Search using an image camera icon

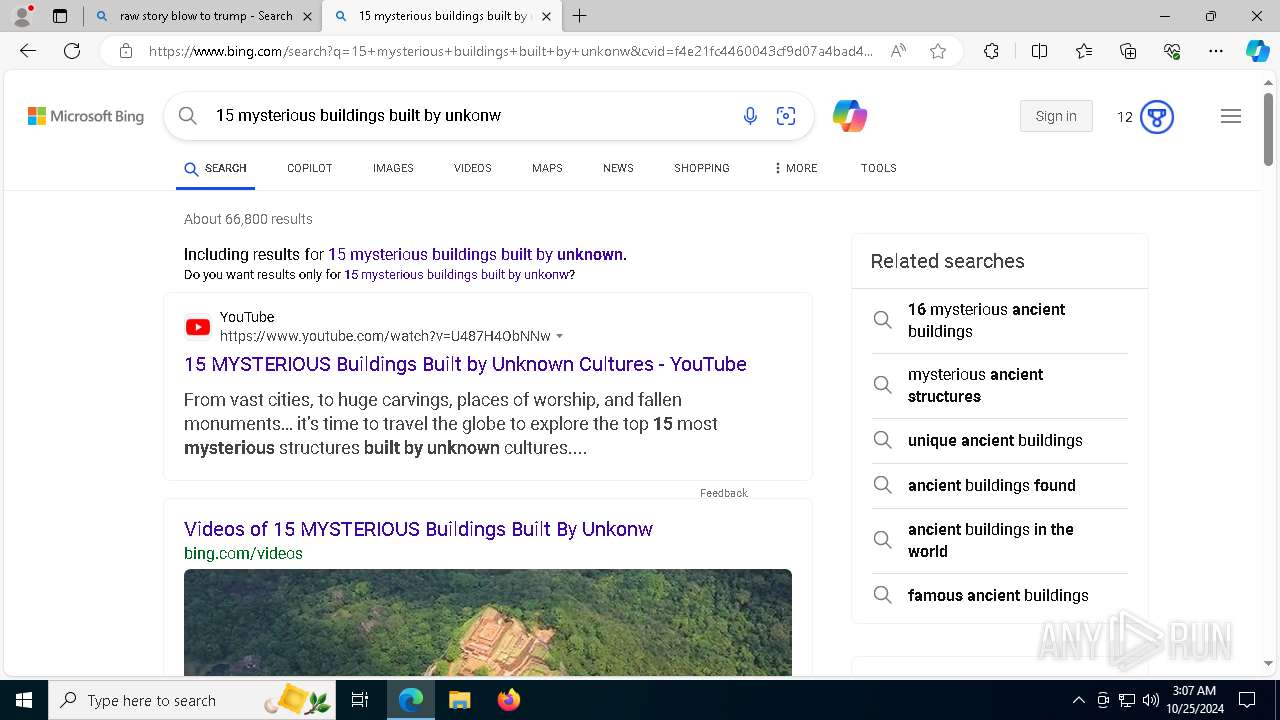786,116
